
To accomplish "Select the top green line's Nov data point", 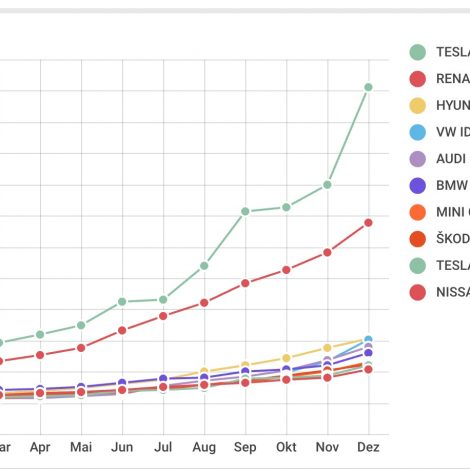I will click(327, 185).
